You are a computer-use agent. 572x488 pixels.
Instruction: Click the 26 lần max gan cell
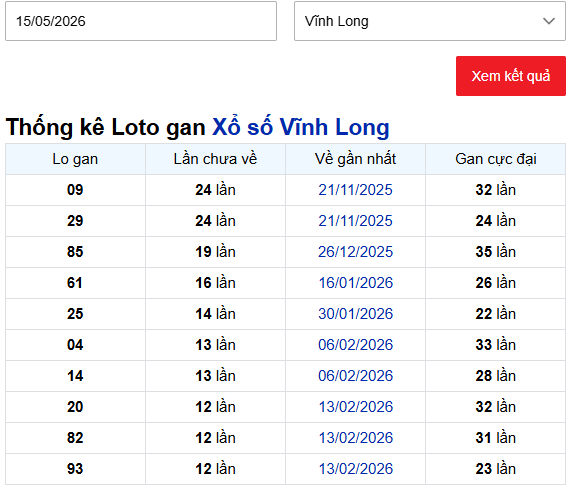click(x=495, y=283)
